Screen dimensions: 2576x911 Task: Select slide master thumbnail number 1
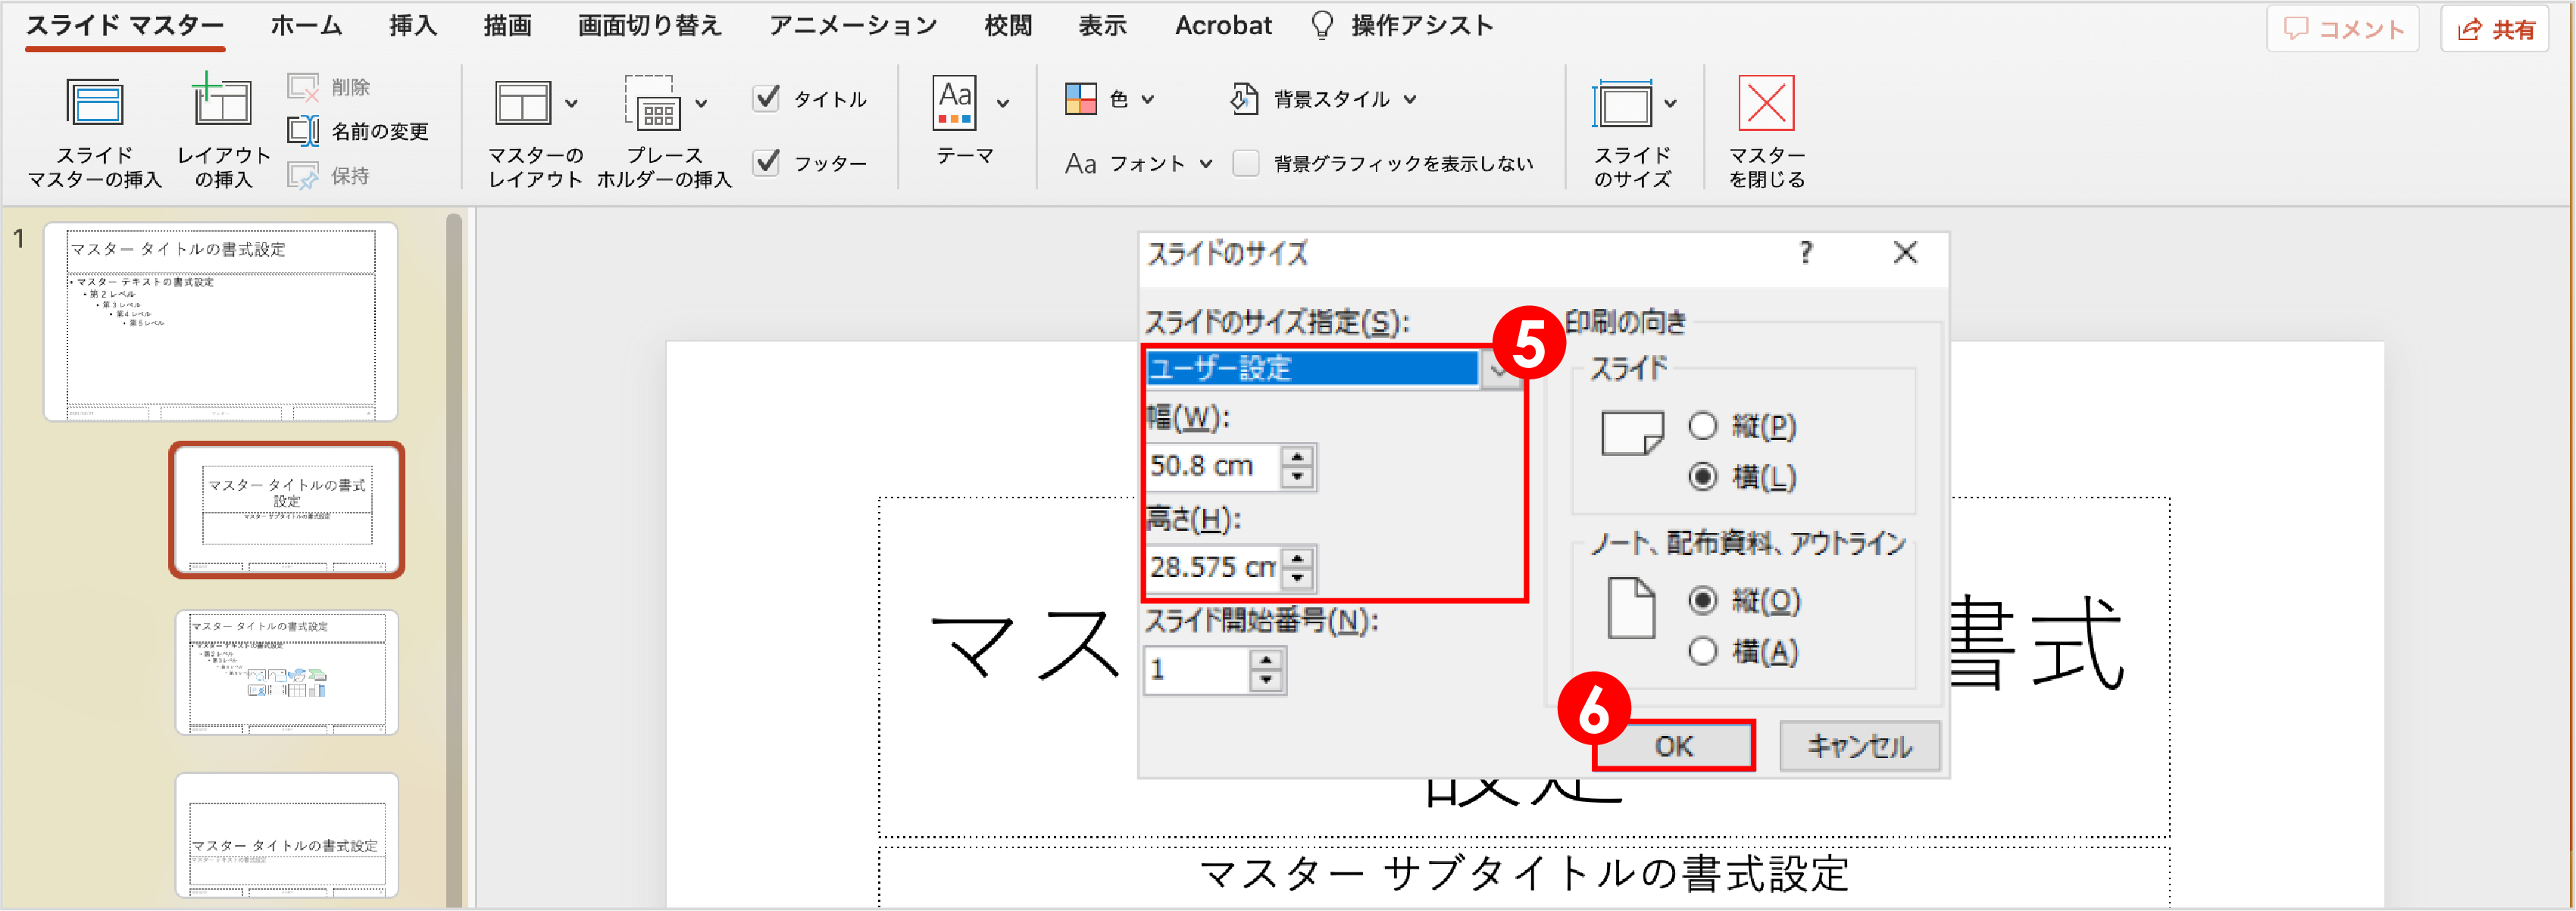pyautogui.click(x=220, y=322)
